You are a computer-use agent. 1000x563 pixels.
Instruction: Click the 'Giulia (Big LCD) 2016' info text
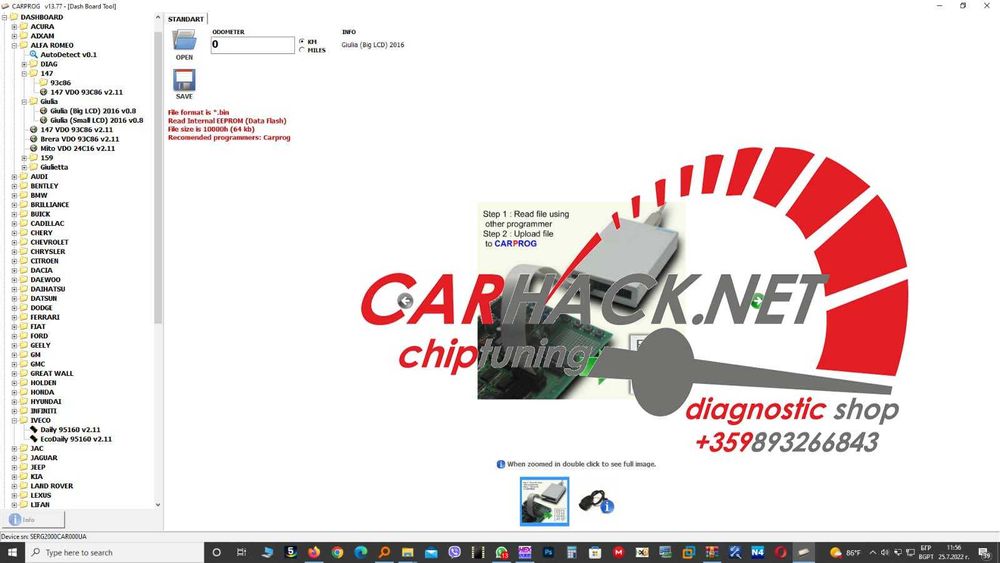coord(372,45)
